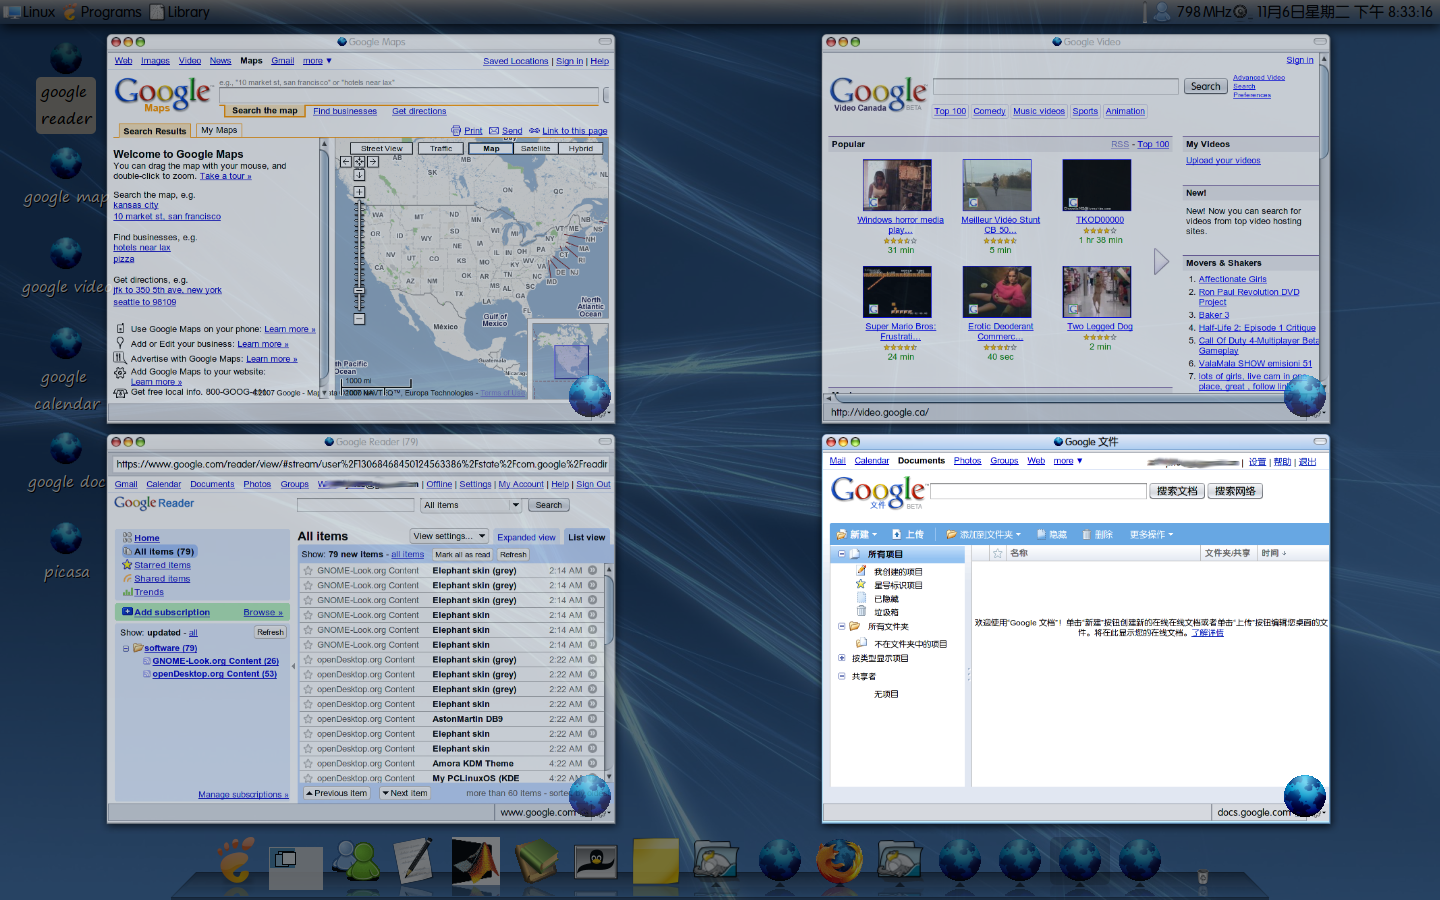This screenshot has height=900, width=1440.
Task: Open the trash icon at the dock's end
Action: coord(1203,877)
